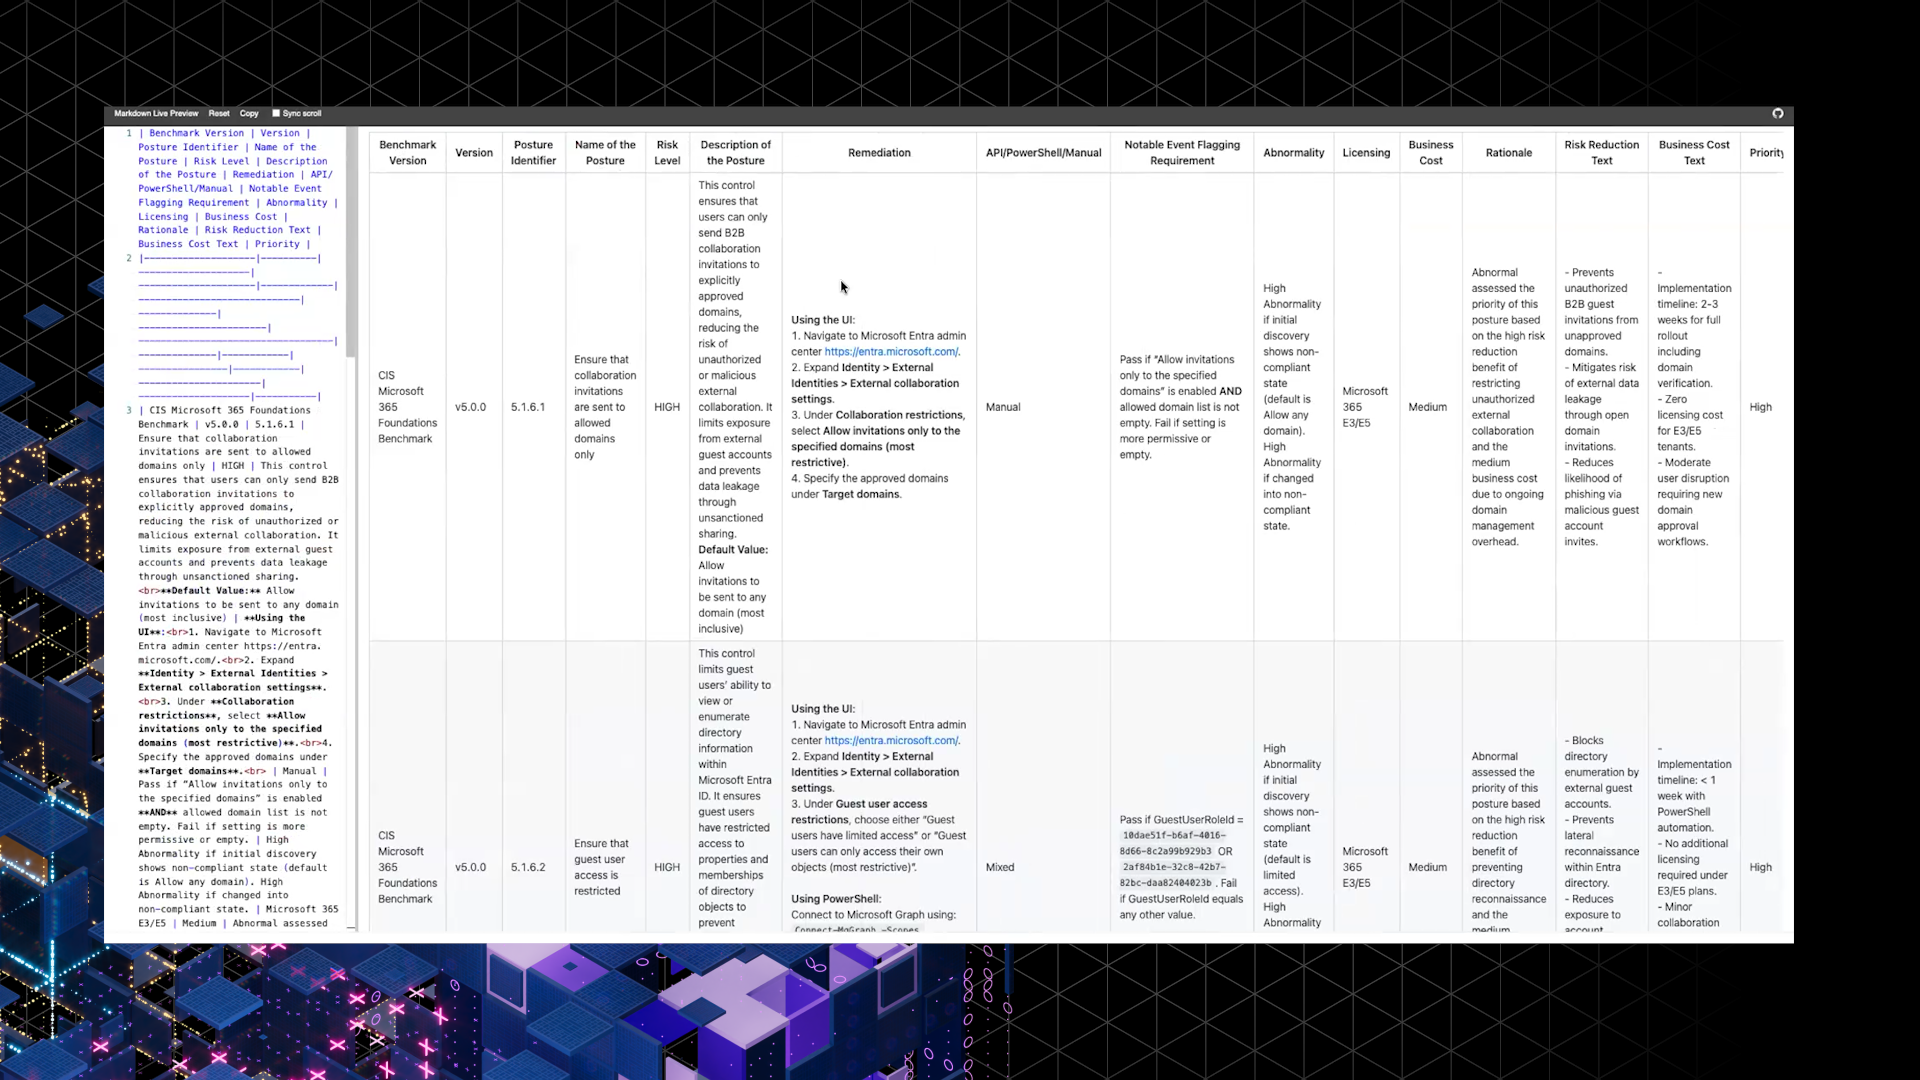The height and width of the screenshot is (1080, 1920).
Task: Click the Copy button
Action: point(249,114)
